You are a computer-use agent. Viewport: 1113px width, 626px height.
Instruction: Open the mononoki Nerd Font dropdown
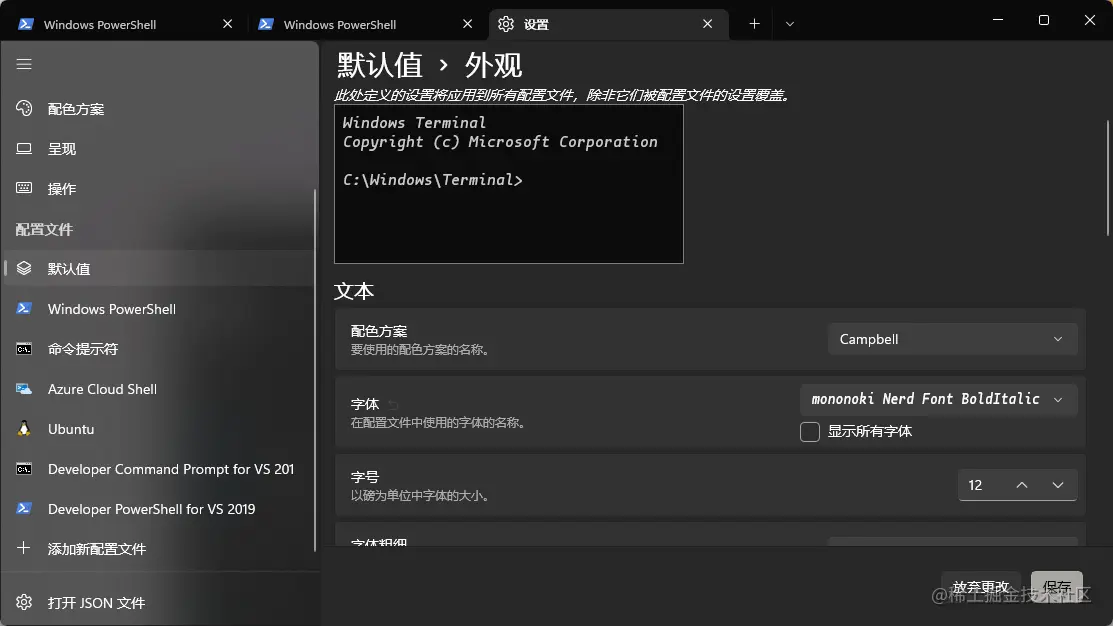(938, 399)
